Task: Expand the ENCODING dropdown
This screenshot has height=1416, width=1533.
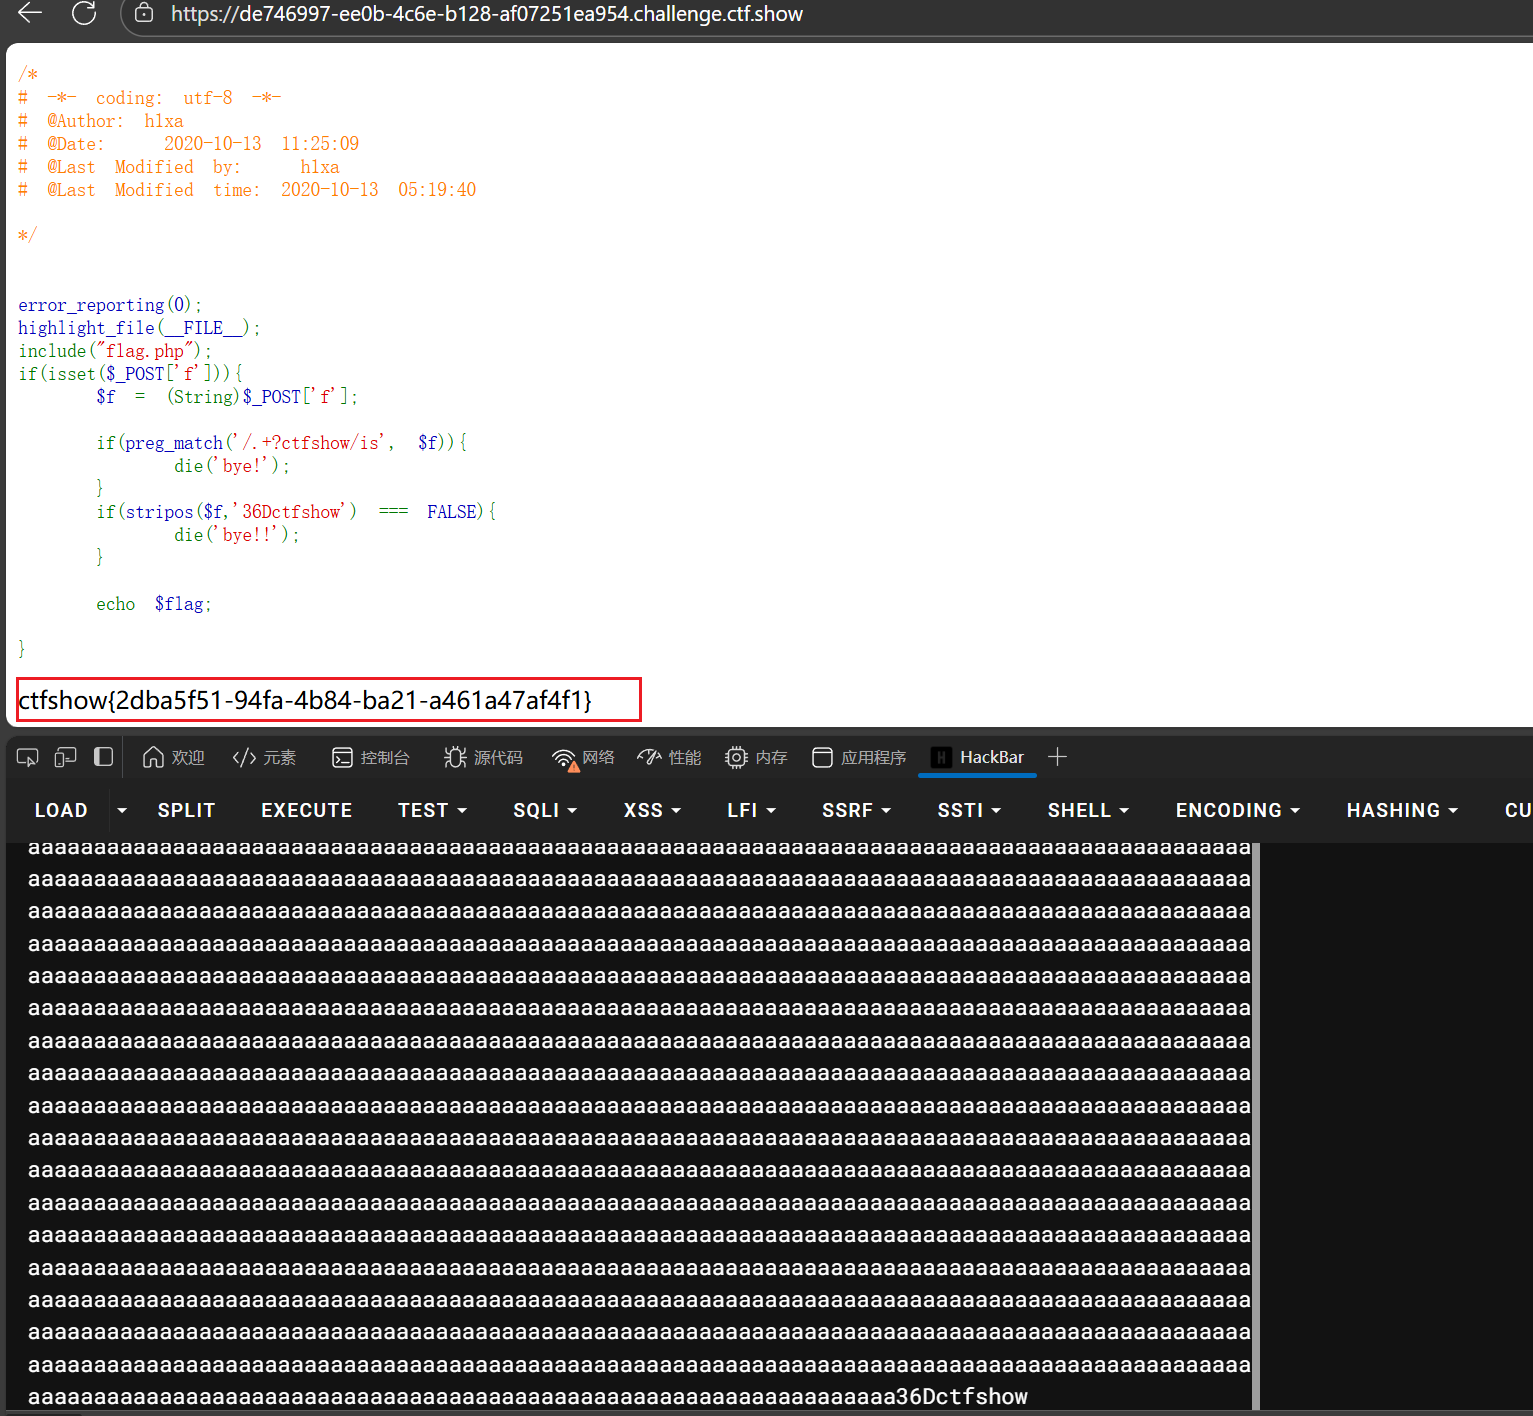Action: point(1237,810)
